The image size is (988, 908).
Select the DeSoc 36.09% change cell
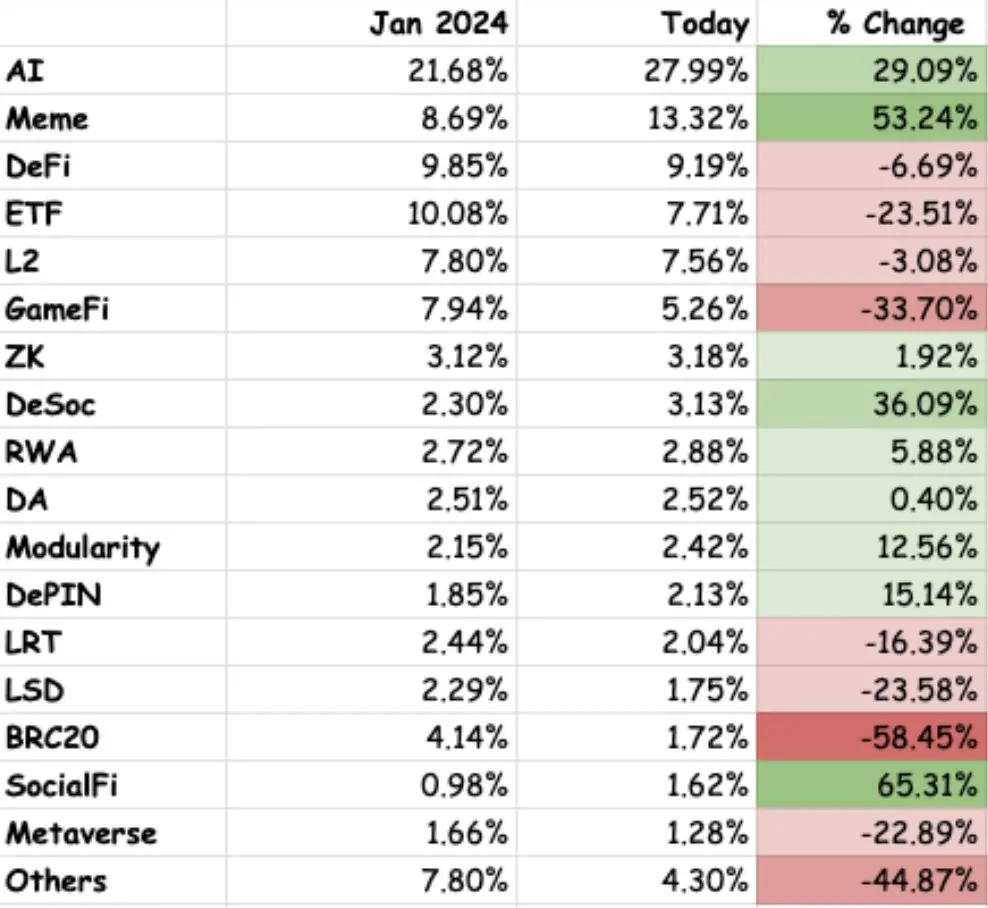(x=872, y=404)
